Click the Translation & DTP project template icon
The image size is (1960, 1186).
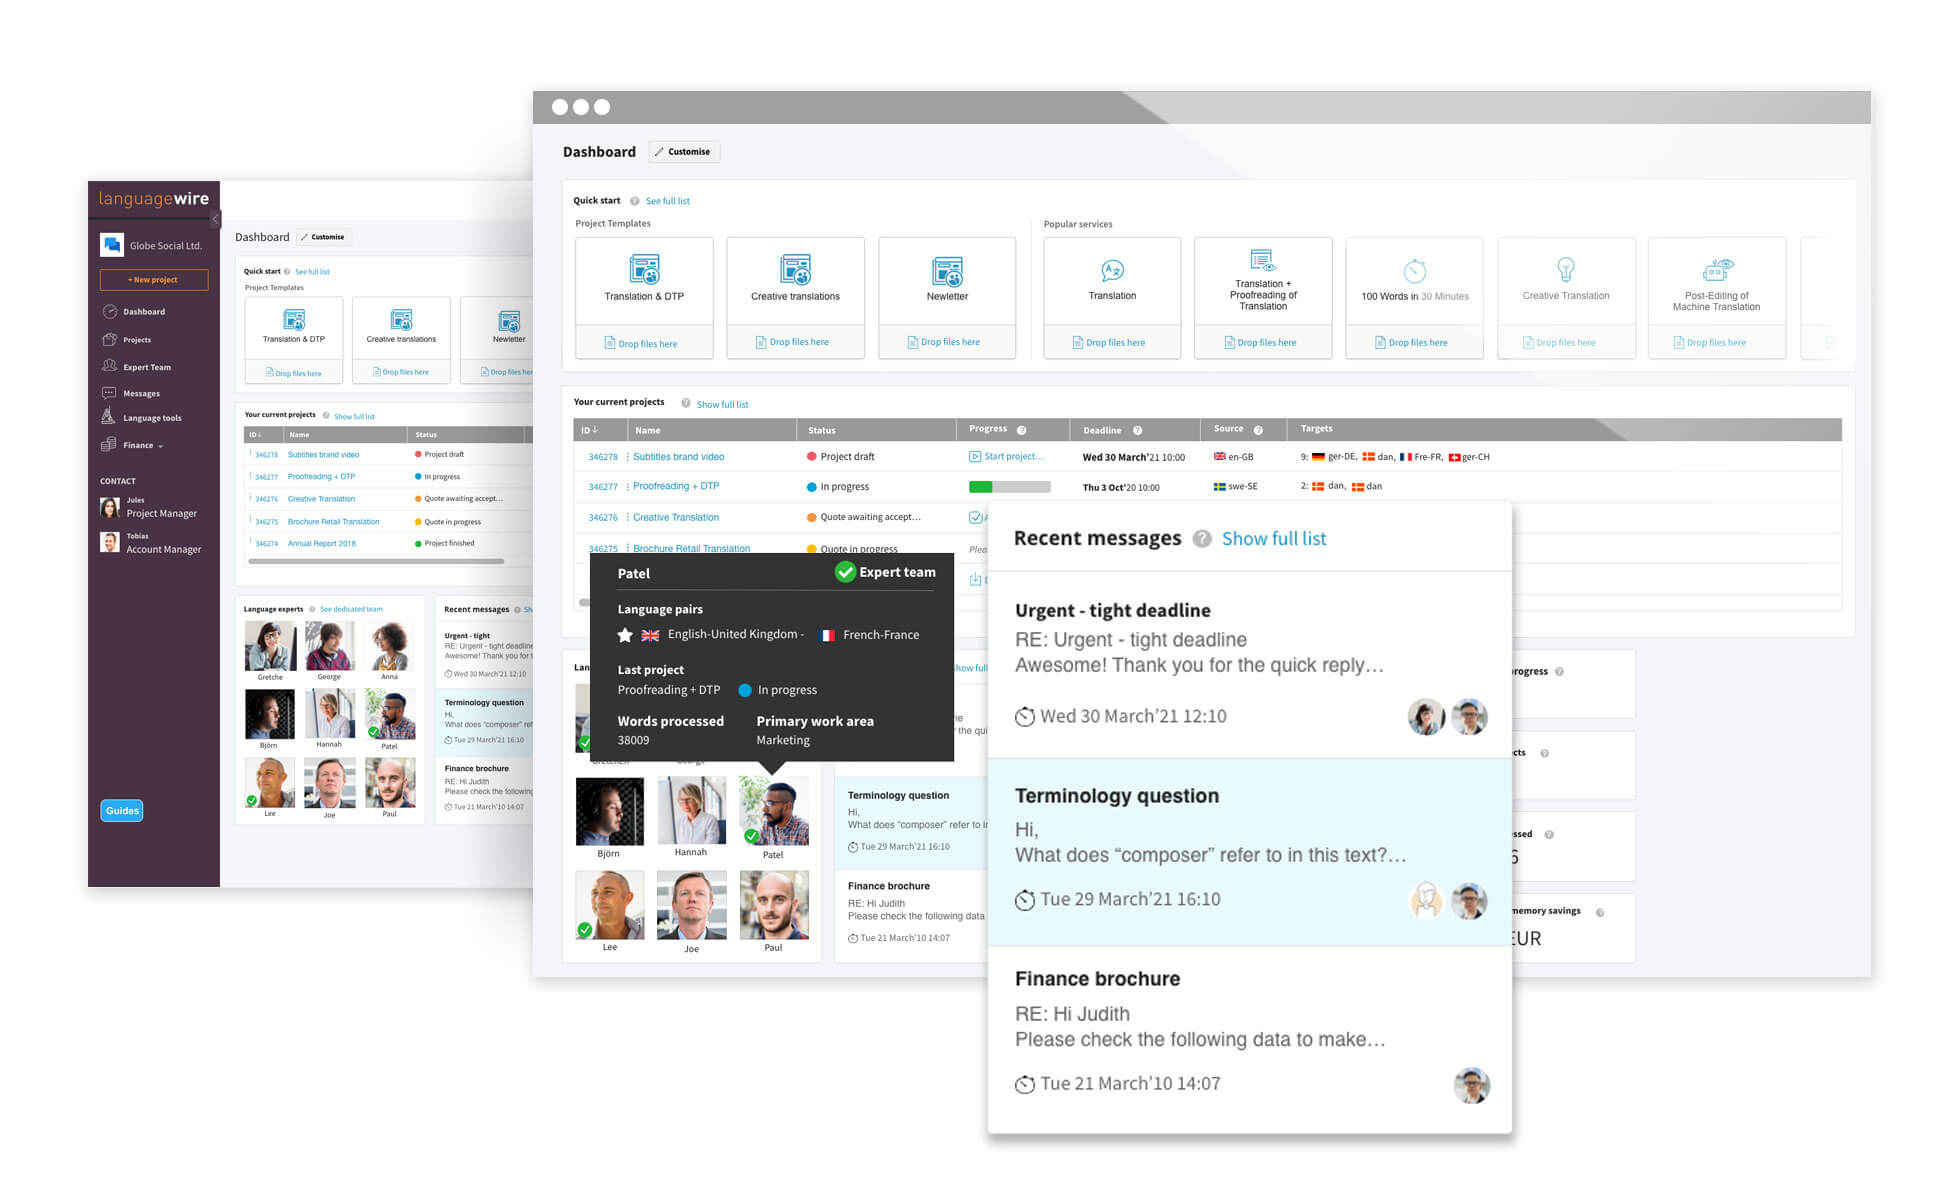pos(643,274)
